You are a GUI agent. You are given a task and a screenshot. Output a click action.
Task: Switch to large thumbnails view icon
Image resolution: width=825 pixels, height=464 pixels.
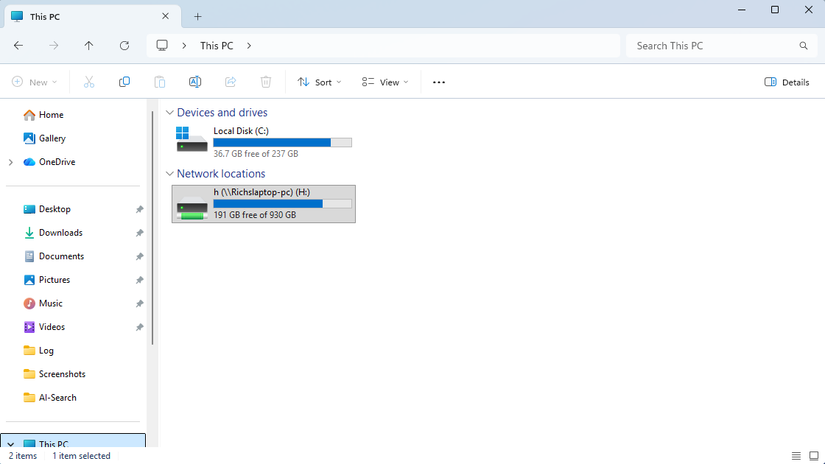coord(813,456)
